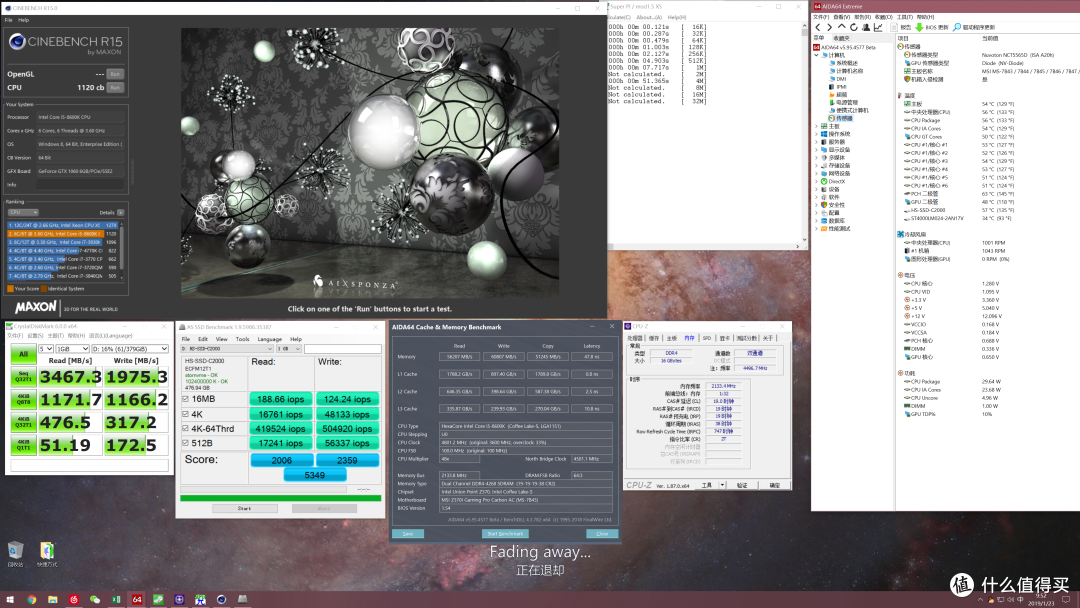This screenshot has height=608, width=1080.
Task: Open WeChat from the taskbar
Action: (x=95, y=600)
